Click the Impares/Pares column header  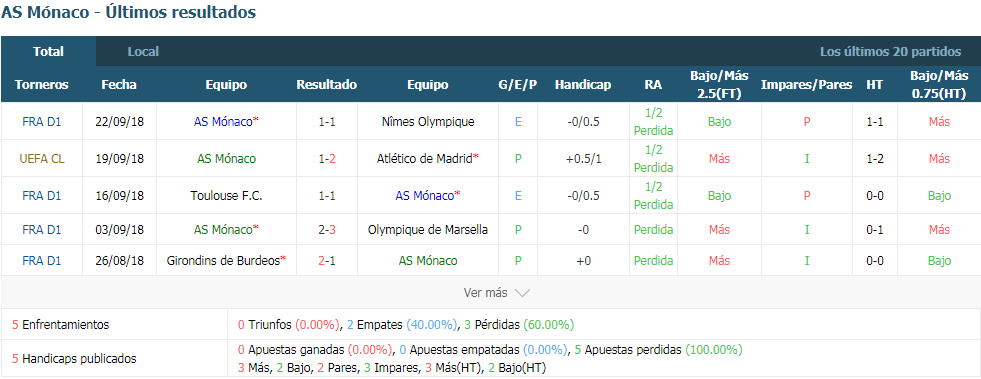coord(806,85)
